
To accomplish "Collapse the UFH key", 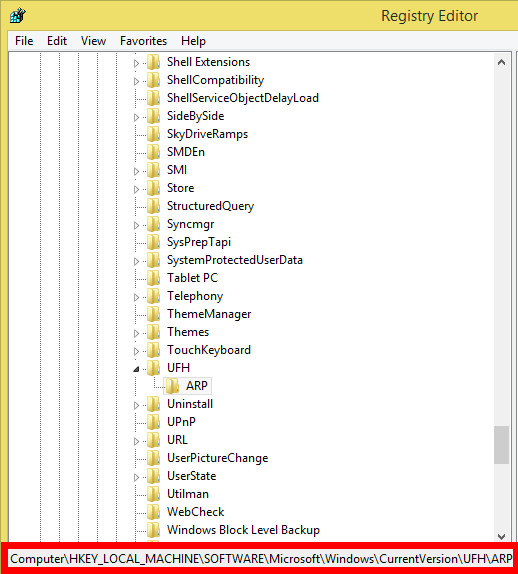I will point(136,369).
